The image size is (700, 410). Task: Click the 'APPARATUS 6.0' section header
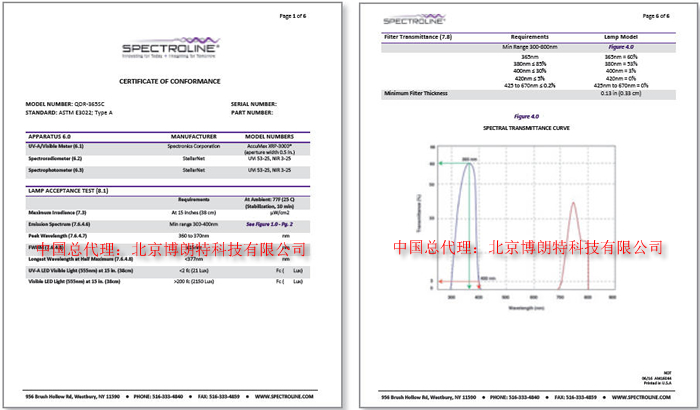(x=50, y=137)
